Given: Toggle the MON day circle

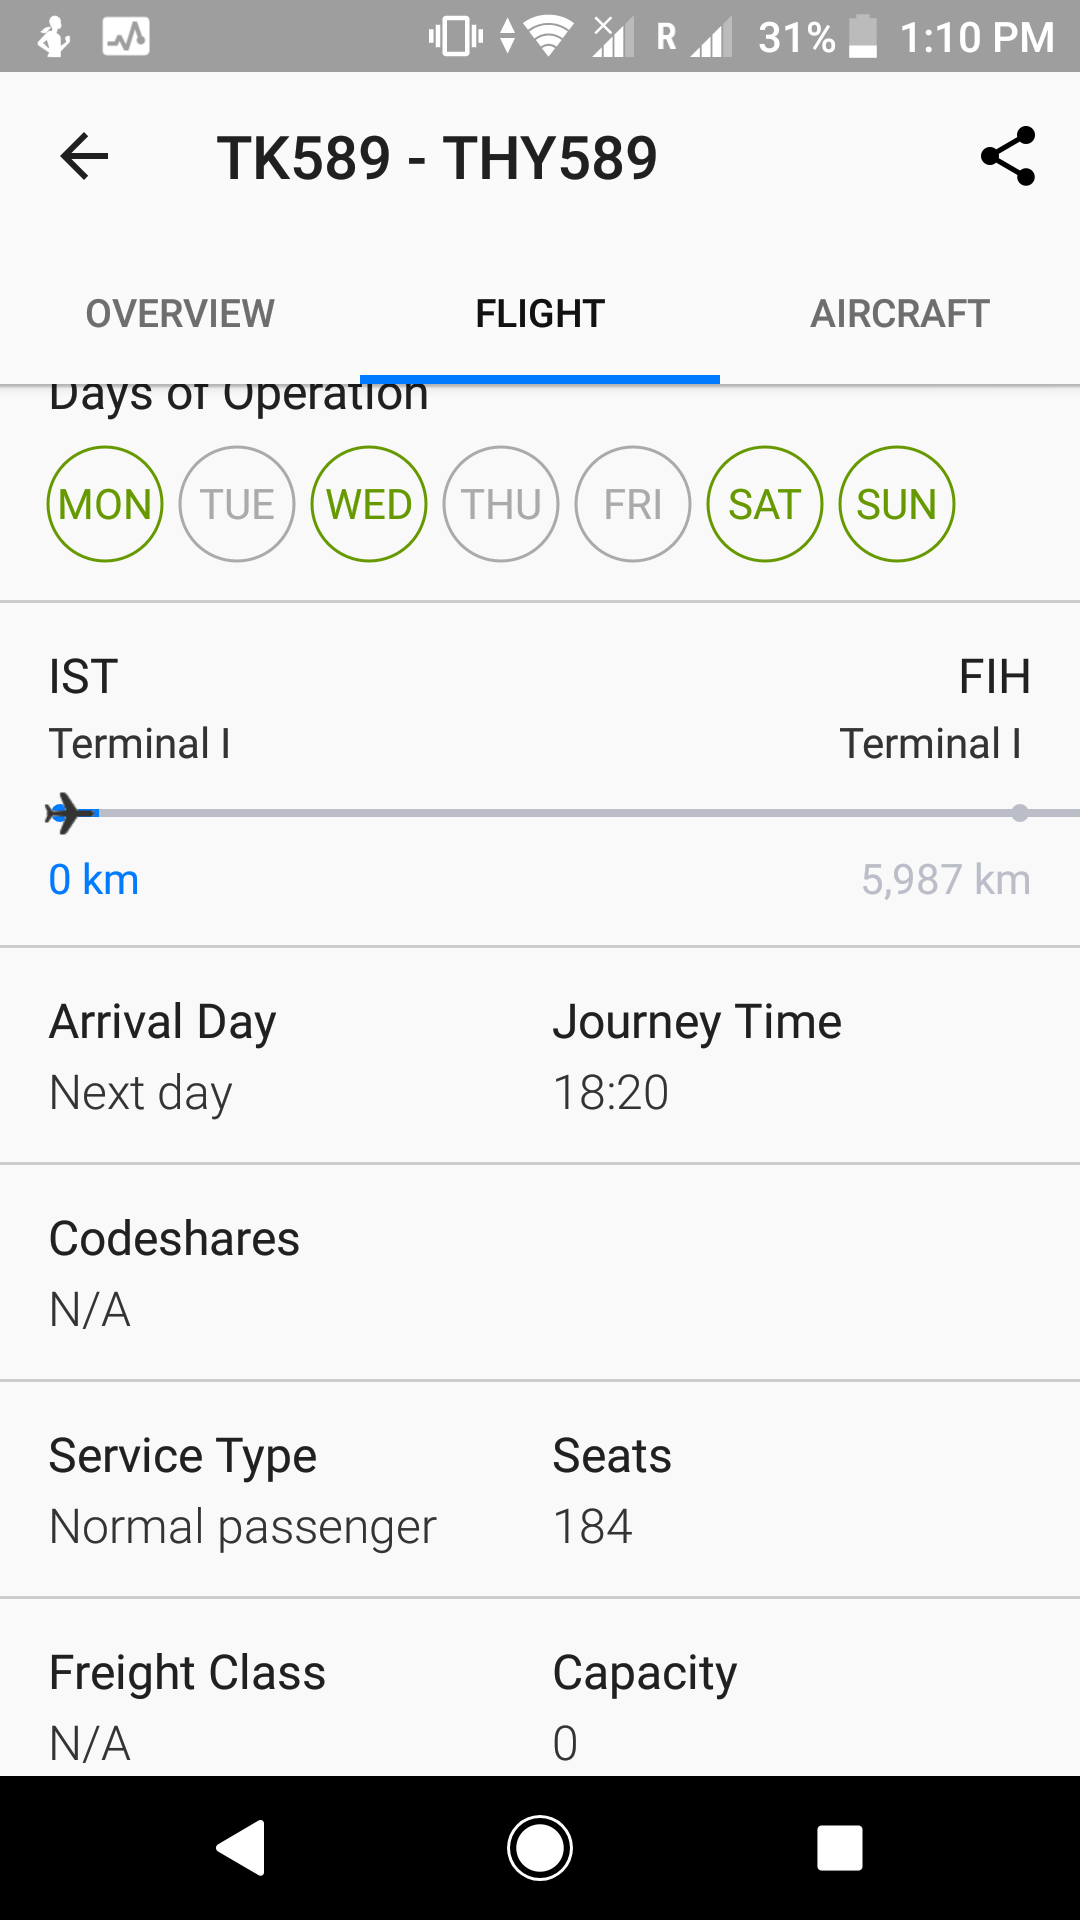Looking at the screenshot, I should tap(105, 504).
